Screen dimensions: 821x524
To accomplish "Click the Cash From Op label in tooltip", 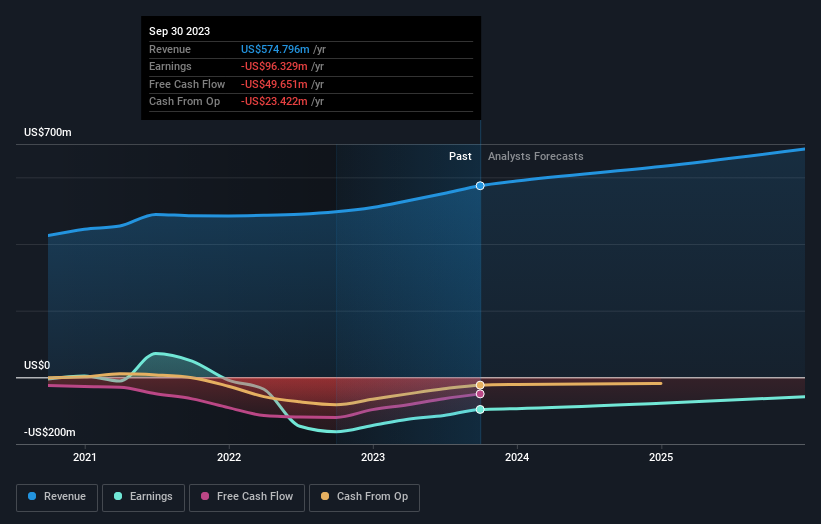I will [184, 102].
